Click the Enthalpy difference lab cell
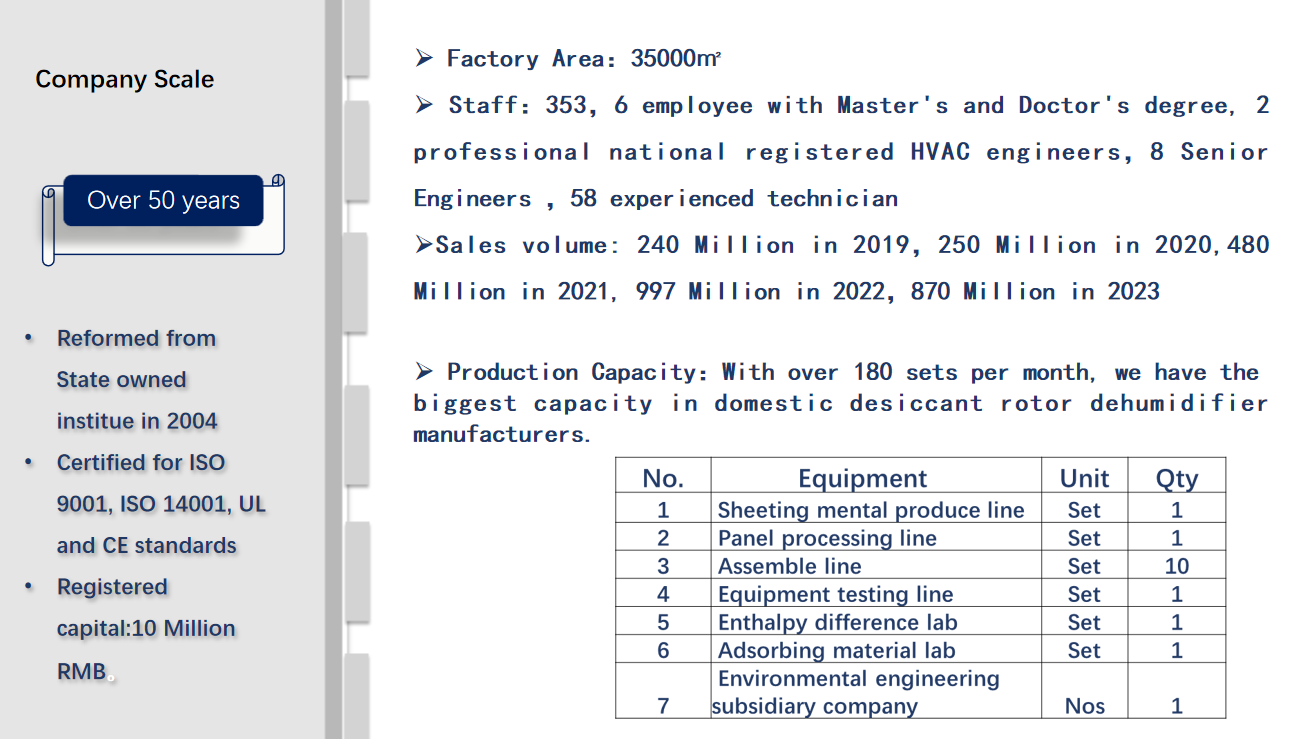Viewport: 1312px width, 739px height. 837,622
